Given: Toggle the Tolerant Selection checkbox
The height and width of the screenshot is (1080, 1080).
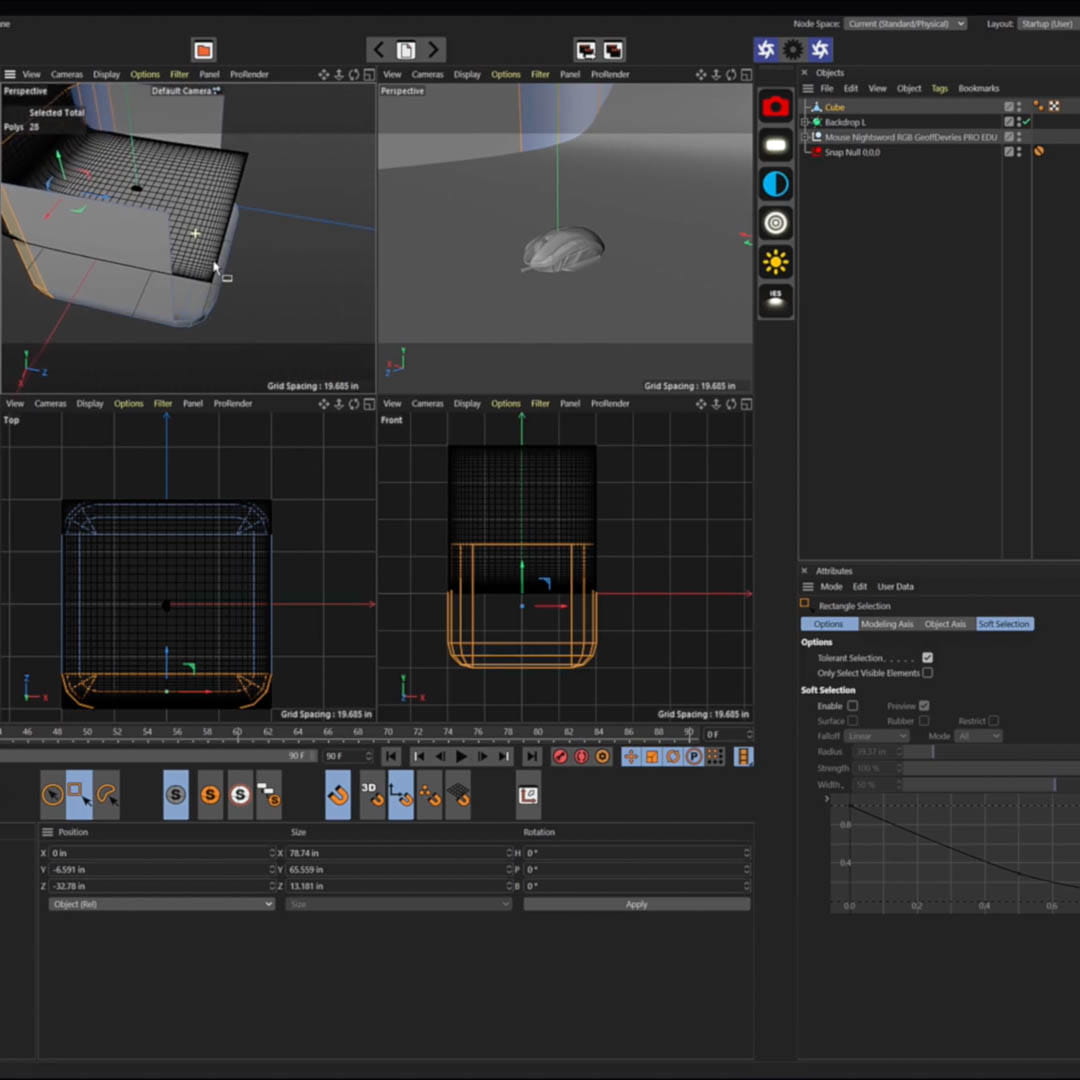Looking at the screenshot, I should tap(927, 658).
